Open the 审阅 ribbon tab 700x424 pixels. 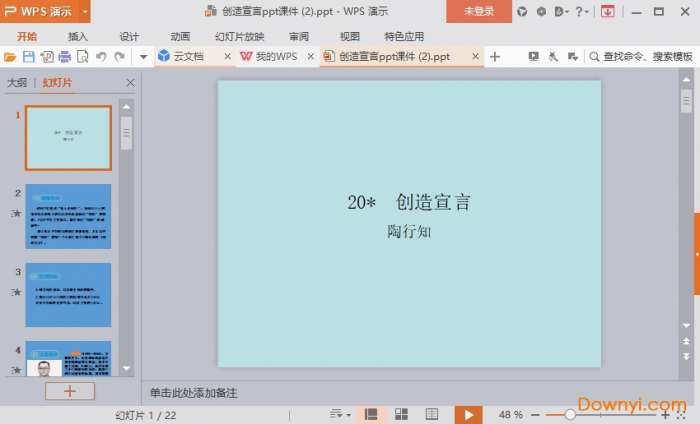point(299,37)
